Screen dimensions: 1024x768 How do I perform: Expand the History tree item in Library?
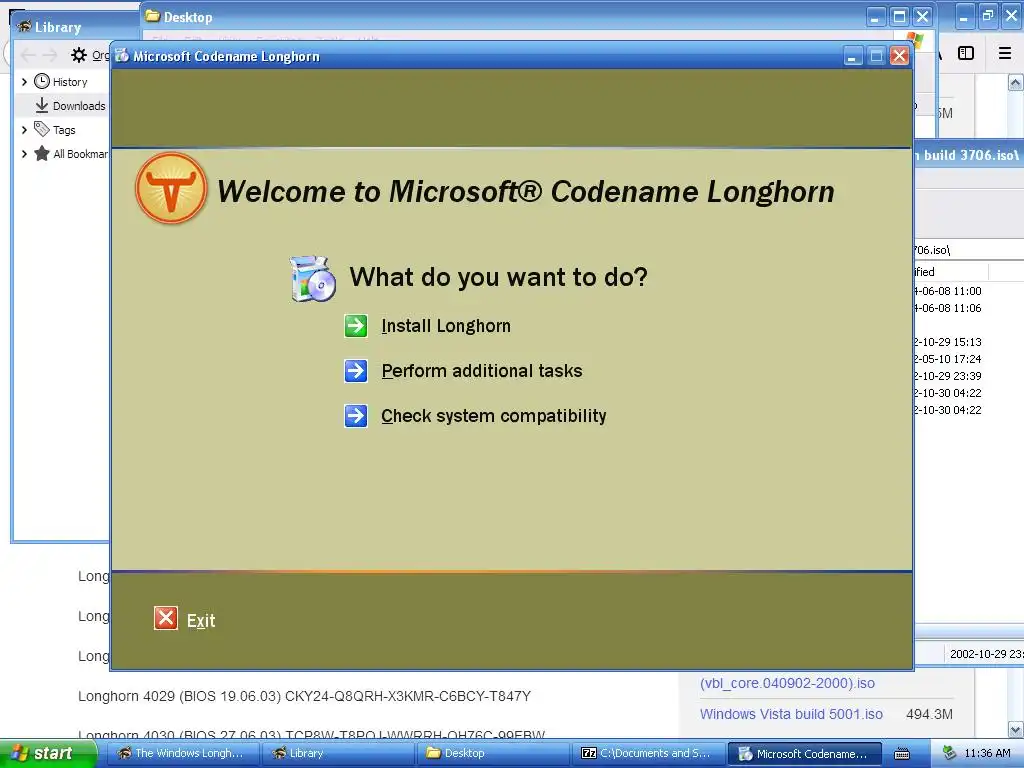pyautogui.click(x=24, y=82)
